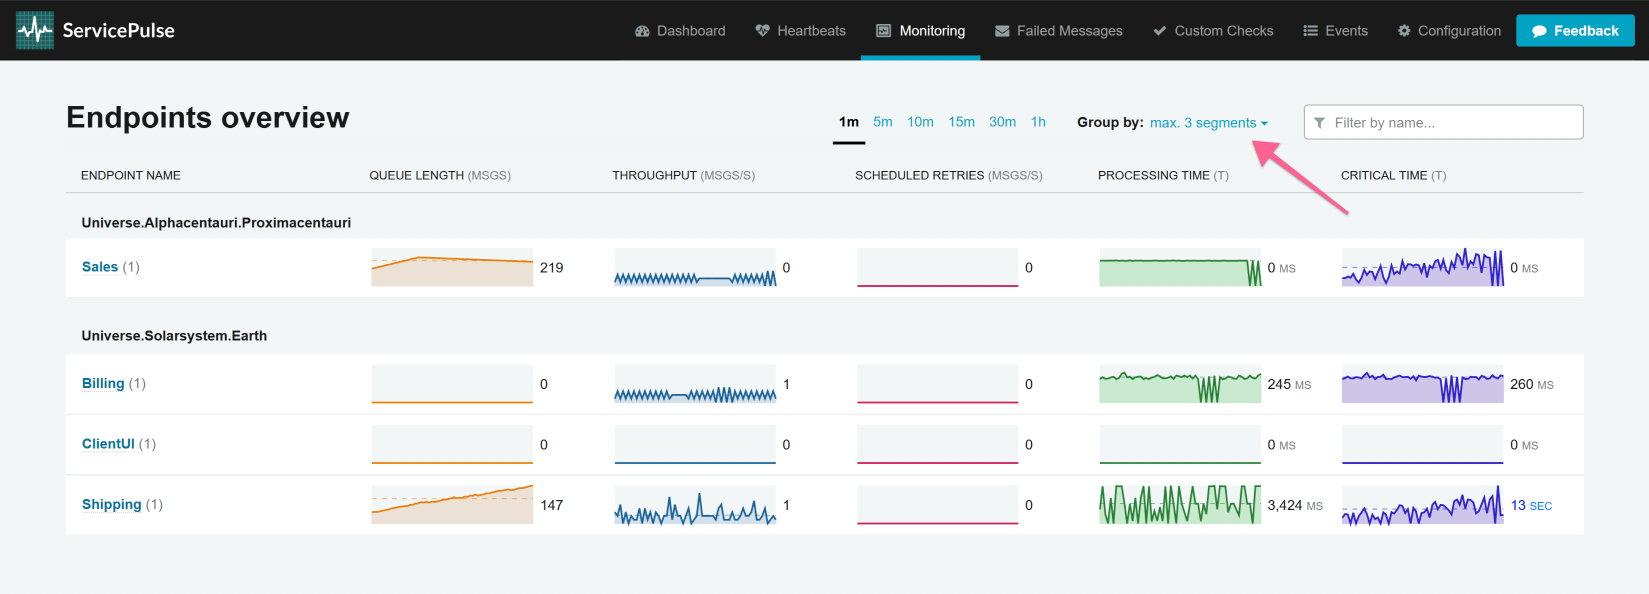Select the Monitoring tab

pos(920,31)
